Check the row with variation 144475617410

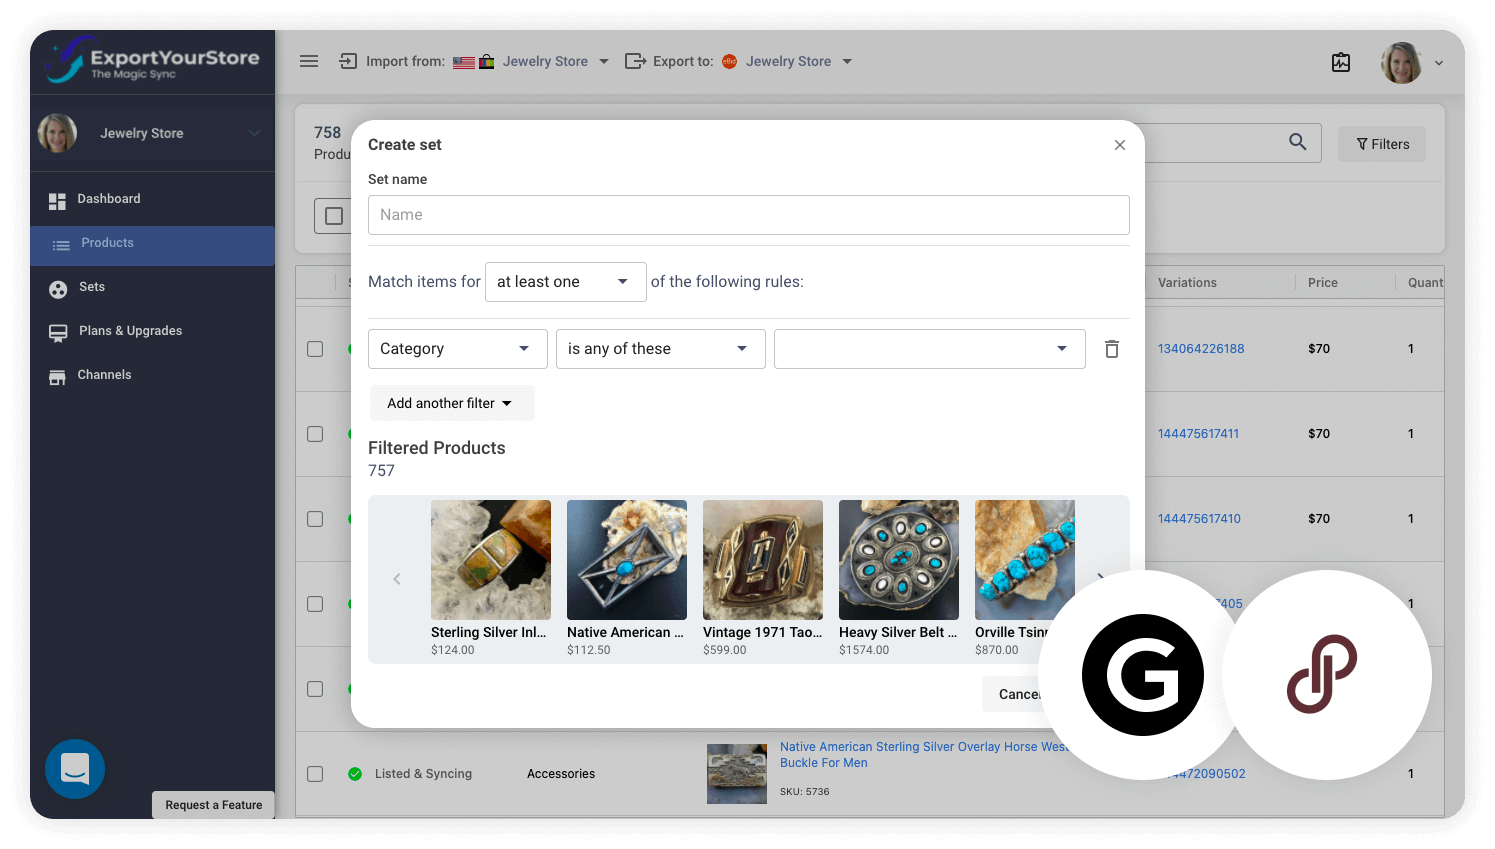pyautogui.click(x=315, y=519)
